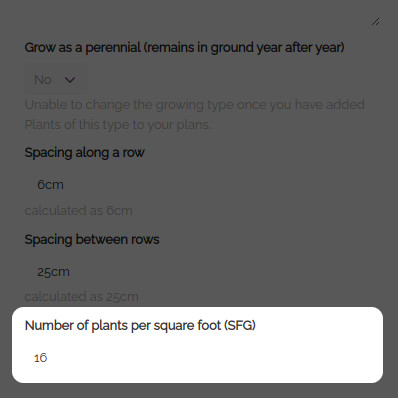Click 'calculated as 6cm' hint text
This screenshot has width=398, height=398.
[79, 211]
